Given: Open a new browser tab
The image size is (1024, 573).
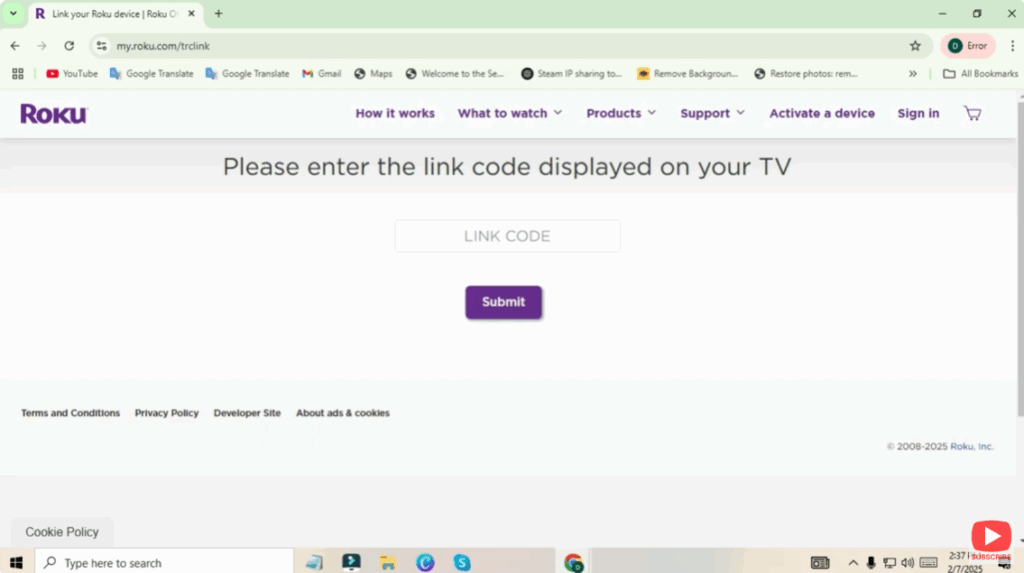Looking at the screenshot, I should pyautogui.click(x=219, y=14).
